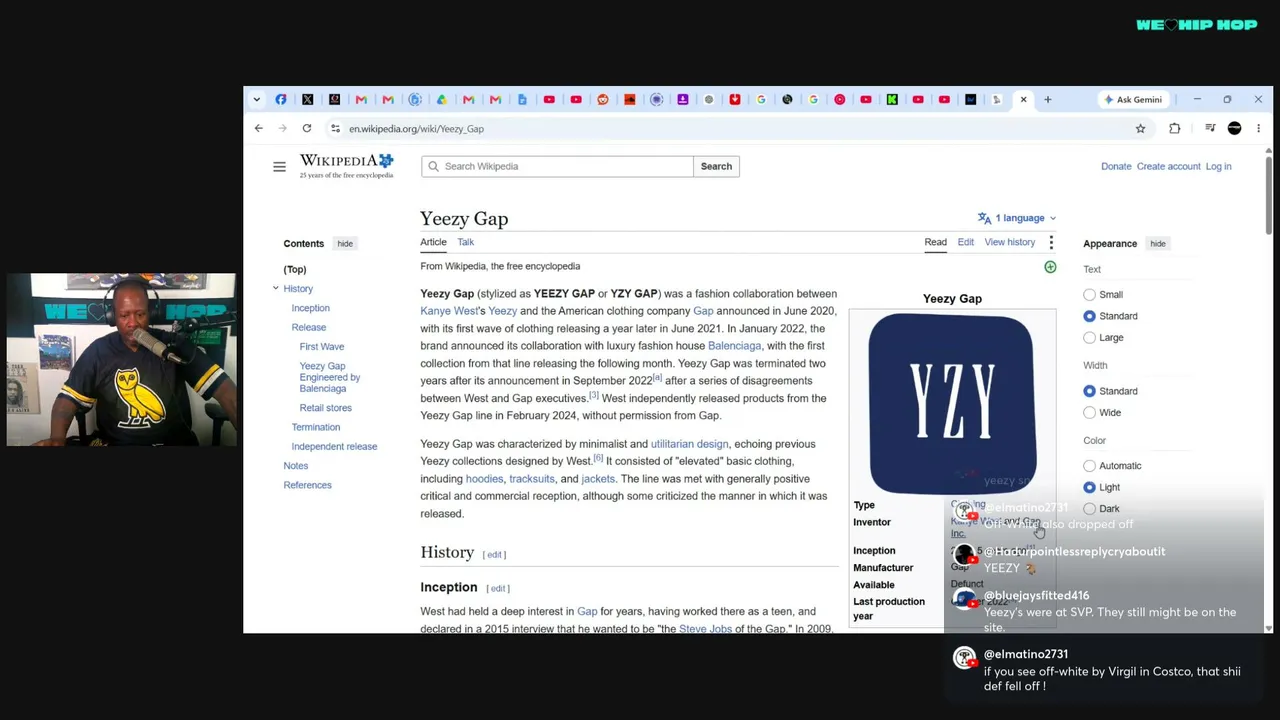Screen dimensions: 1280x720
Task: Click the Search Wikipedia input field
Action: 557,166
